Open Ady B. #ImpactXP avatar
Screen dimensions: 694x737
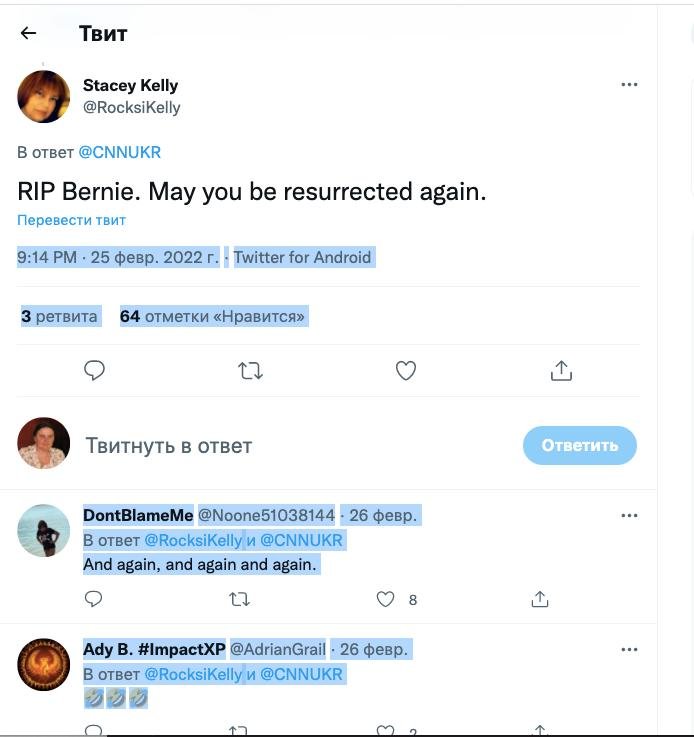click(x=44, y=664)
